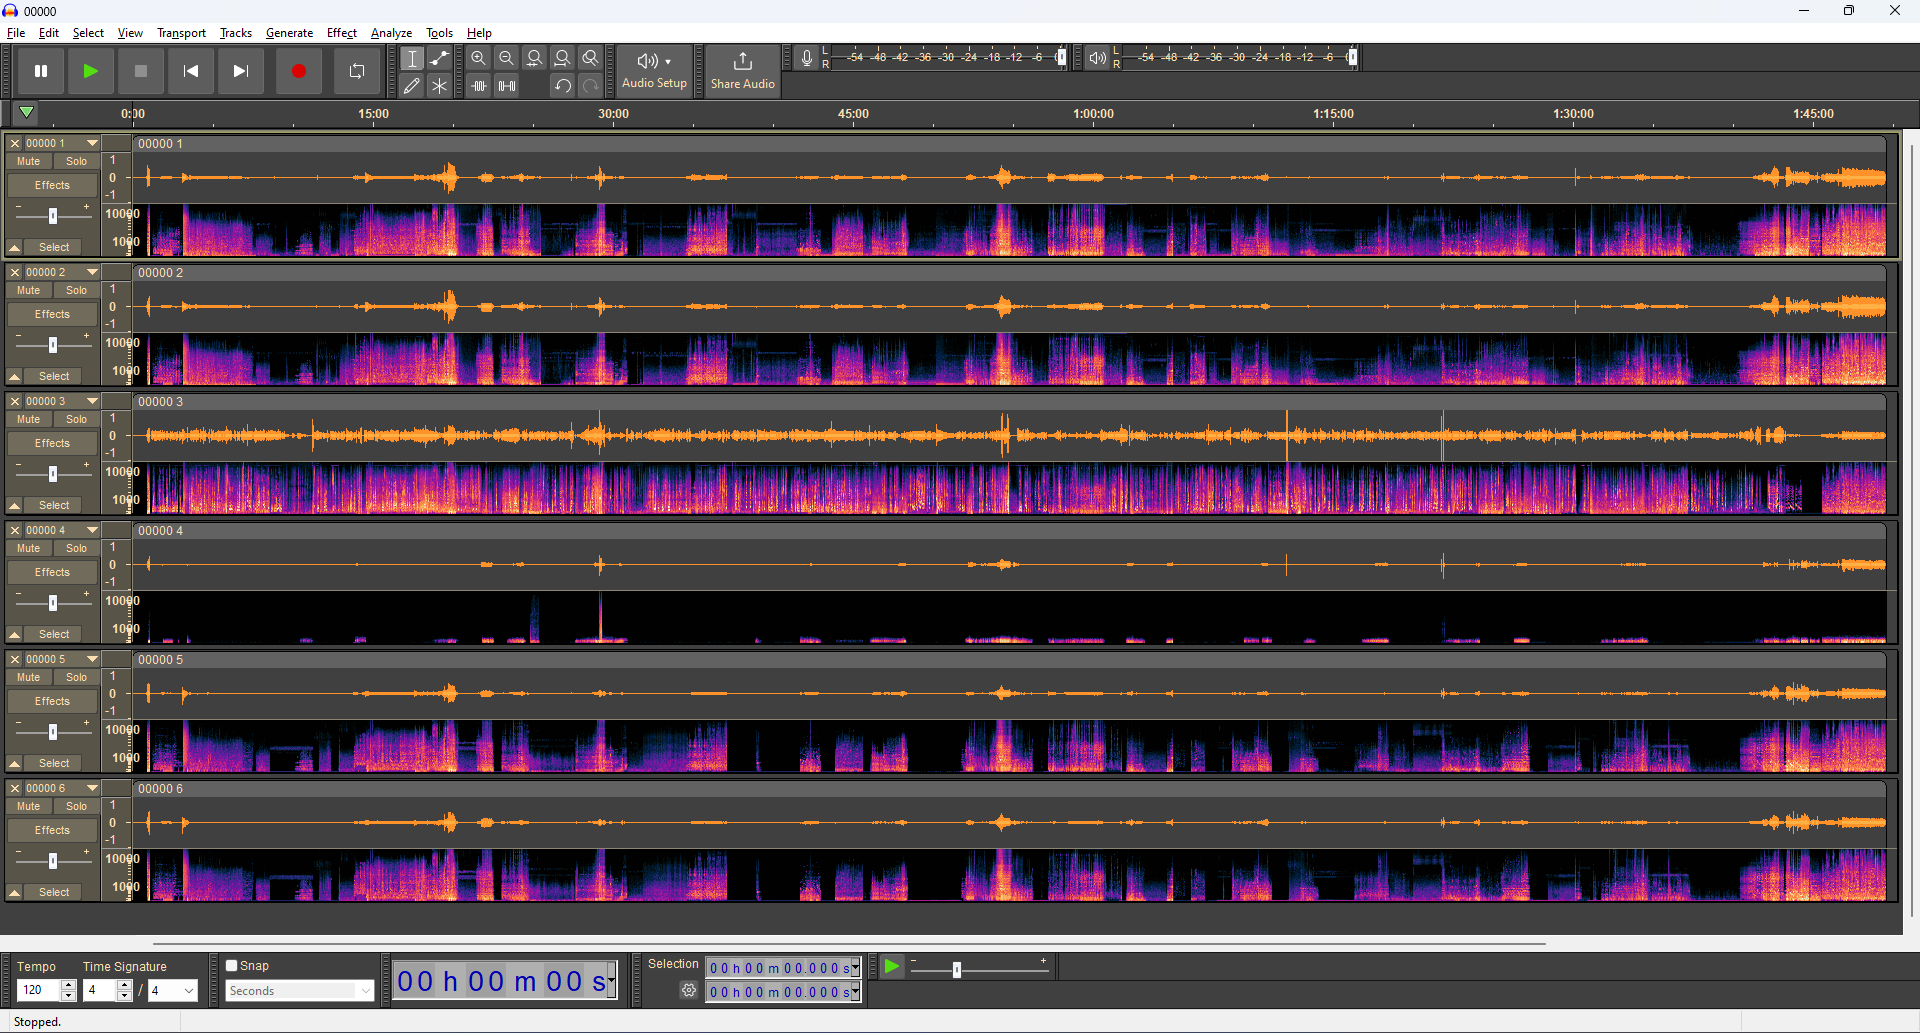Click the recording level slider
This screenshot has width=1920, height=1033.
pyautogui.click(x=1062, y=57)
